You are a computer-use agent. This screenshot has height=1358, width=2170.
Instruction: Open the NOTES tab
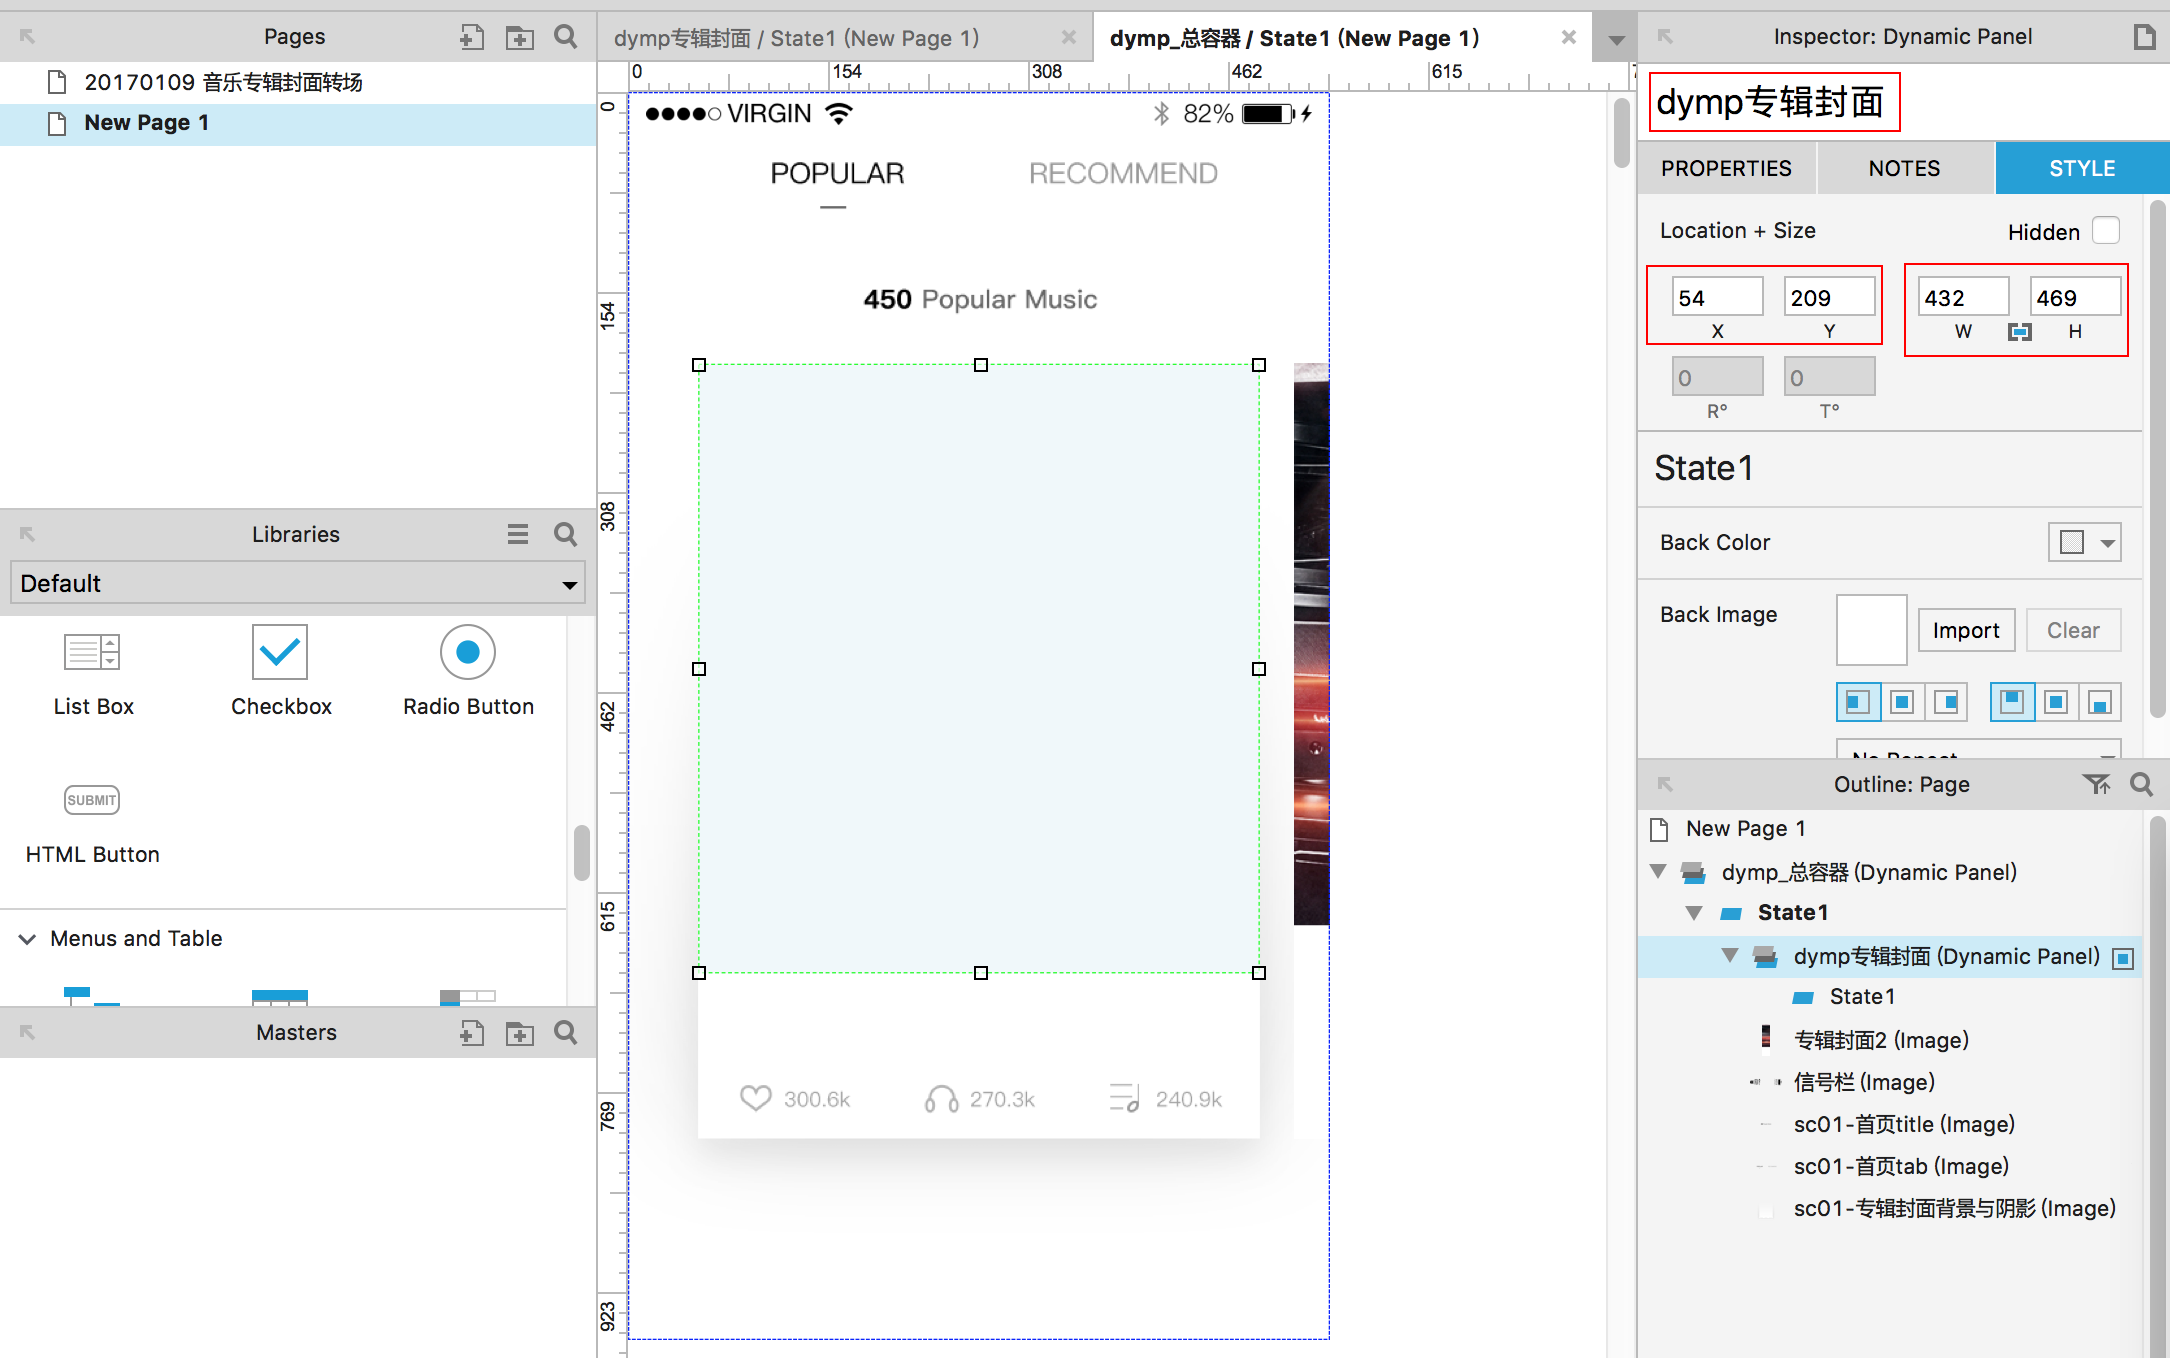(1904, 168)
